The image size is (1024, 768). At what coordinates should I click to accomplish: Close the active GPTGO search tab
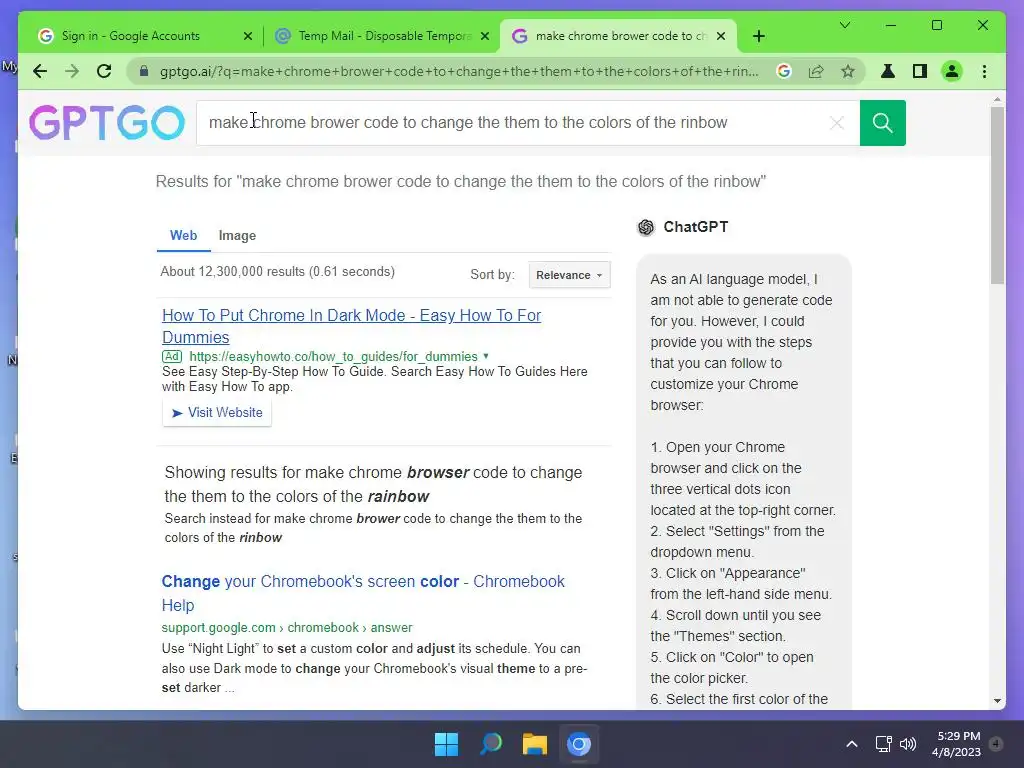click(721, 36)
